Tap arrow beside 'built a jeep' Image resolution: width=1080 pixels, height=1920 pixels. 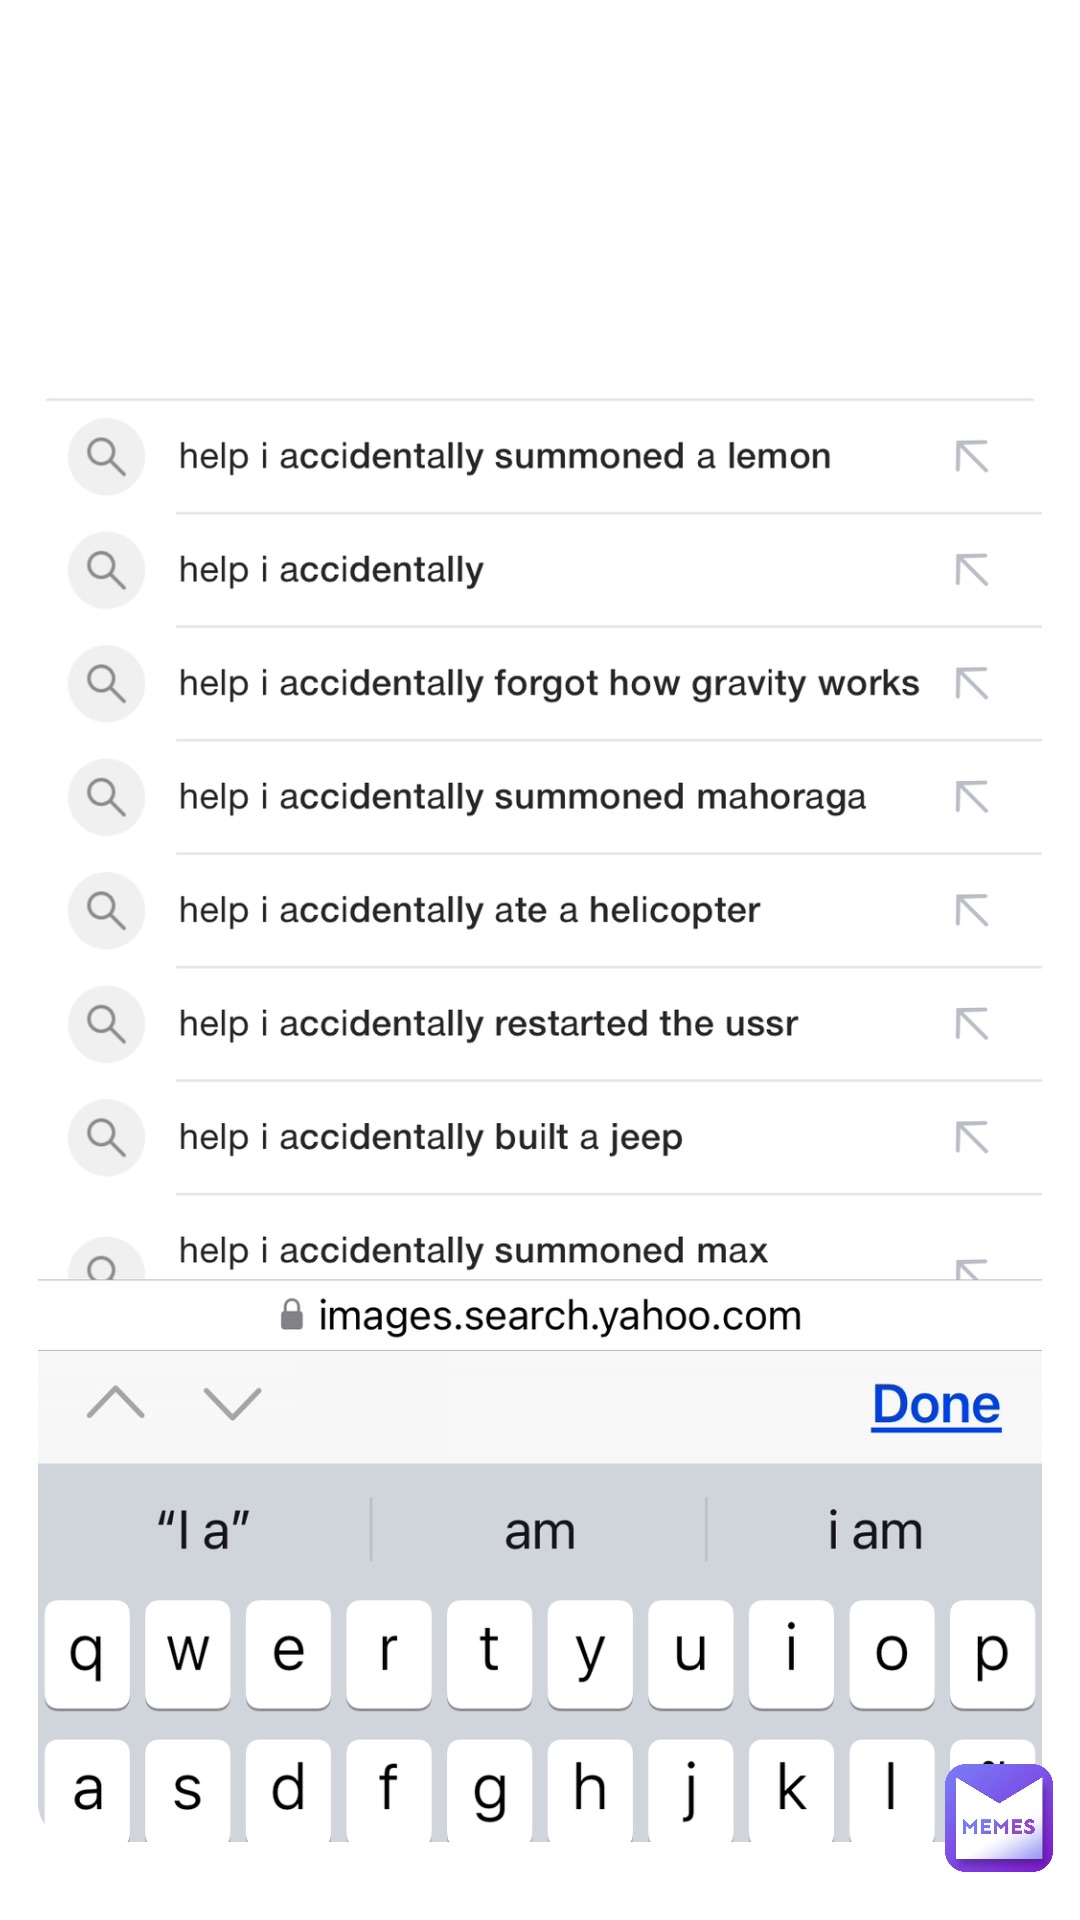(972, 1138)
